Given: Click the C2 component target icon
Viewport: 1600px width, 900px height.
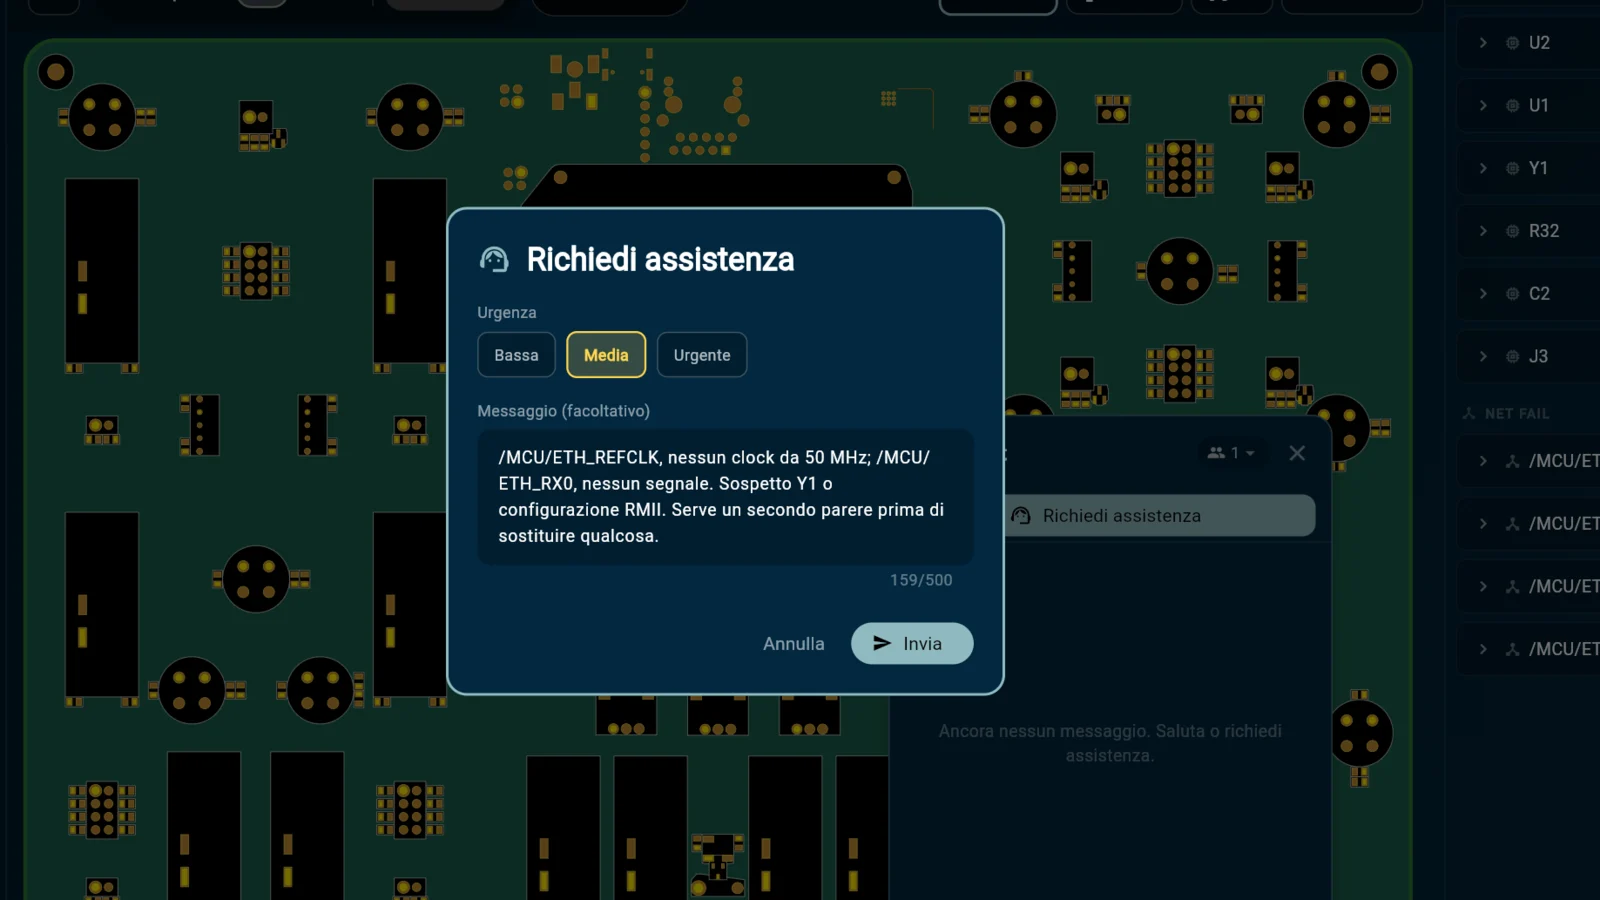Looking at the screenshot, I should (1512, 294).
